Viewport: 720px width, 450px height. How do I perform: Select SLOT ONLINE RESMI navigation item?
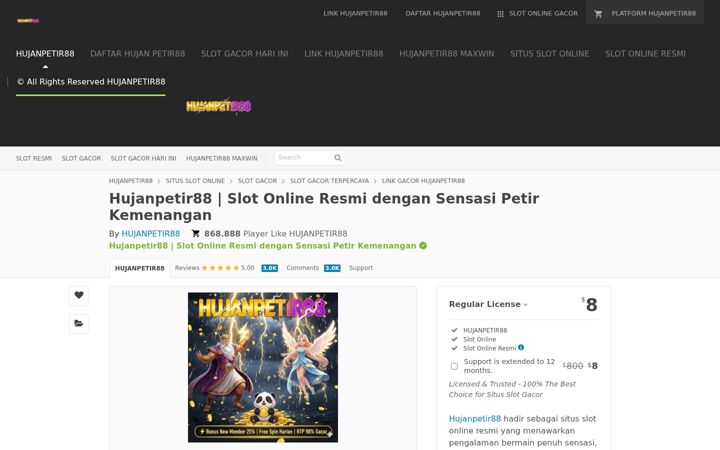point(645,54)
